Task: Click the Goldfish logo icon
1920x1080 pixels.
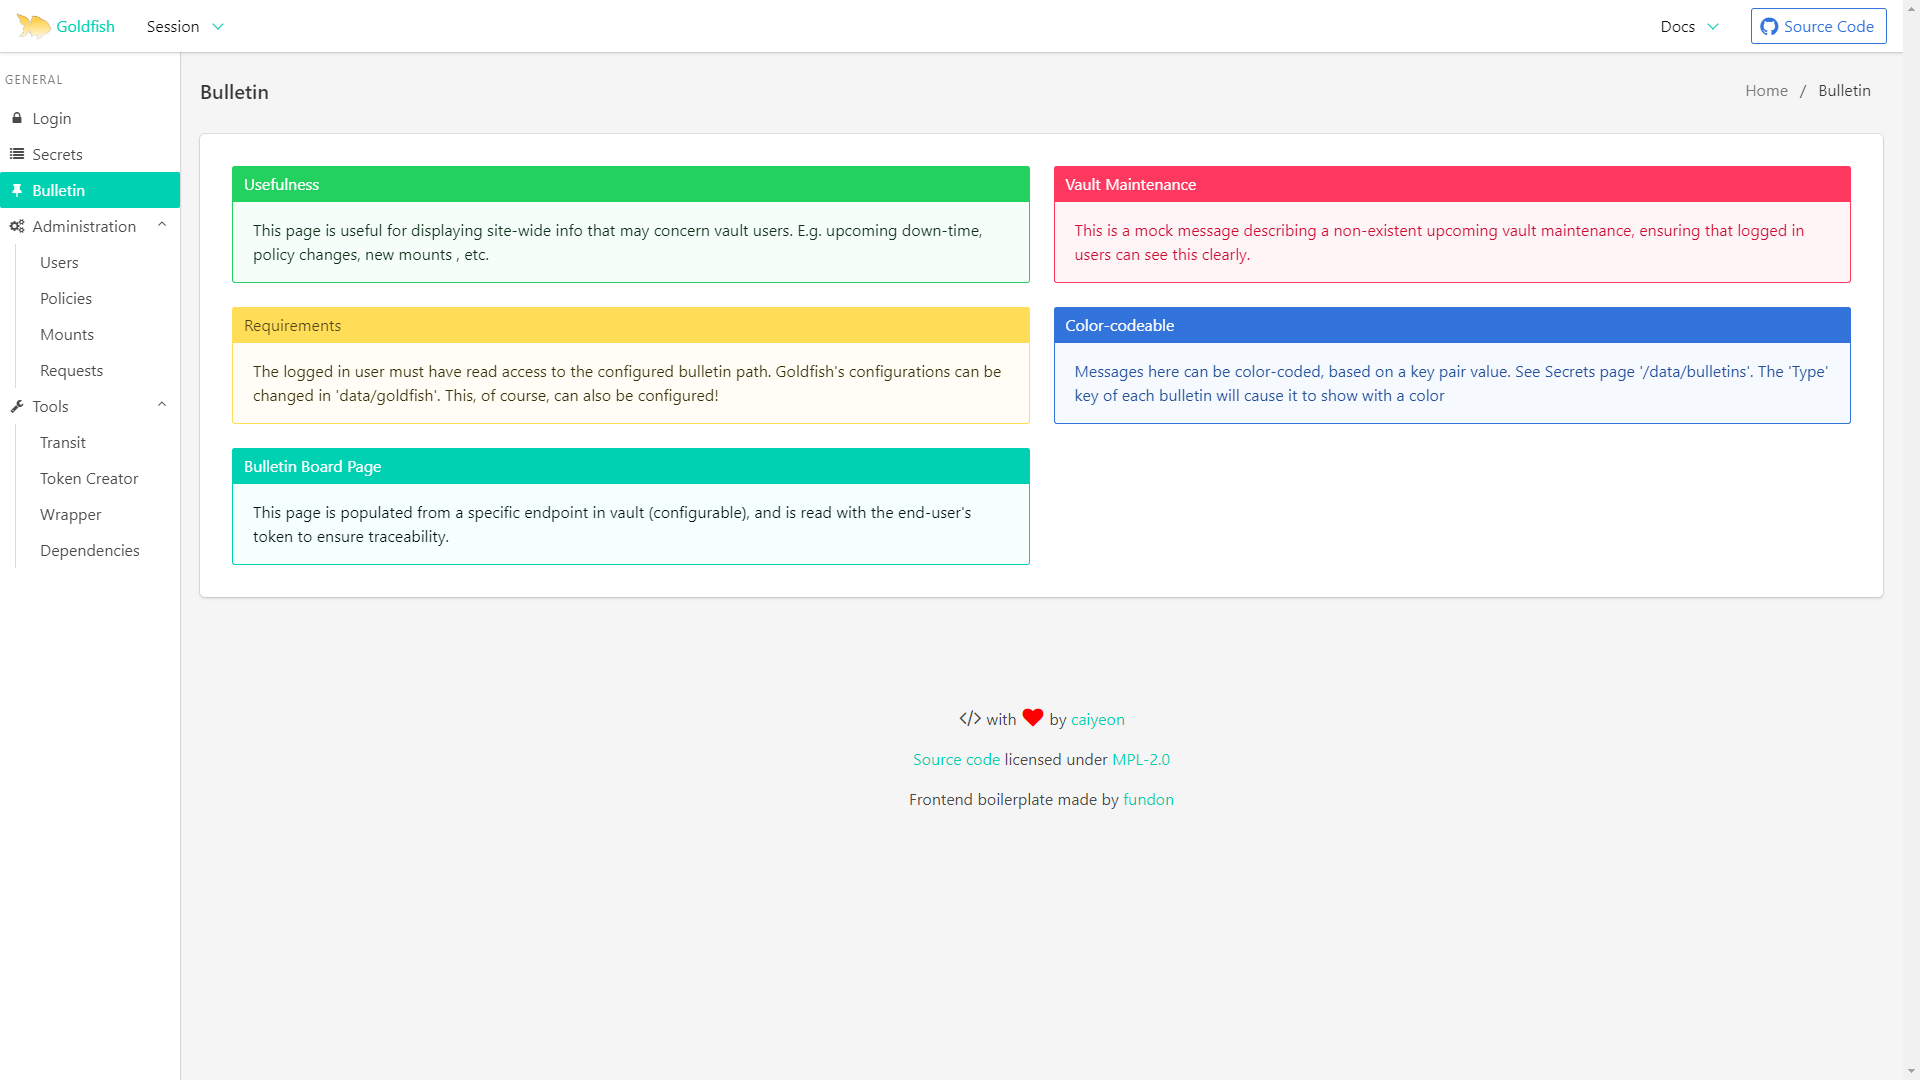Action: (x=33, y=26)
